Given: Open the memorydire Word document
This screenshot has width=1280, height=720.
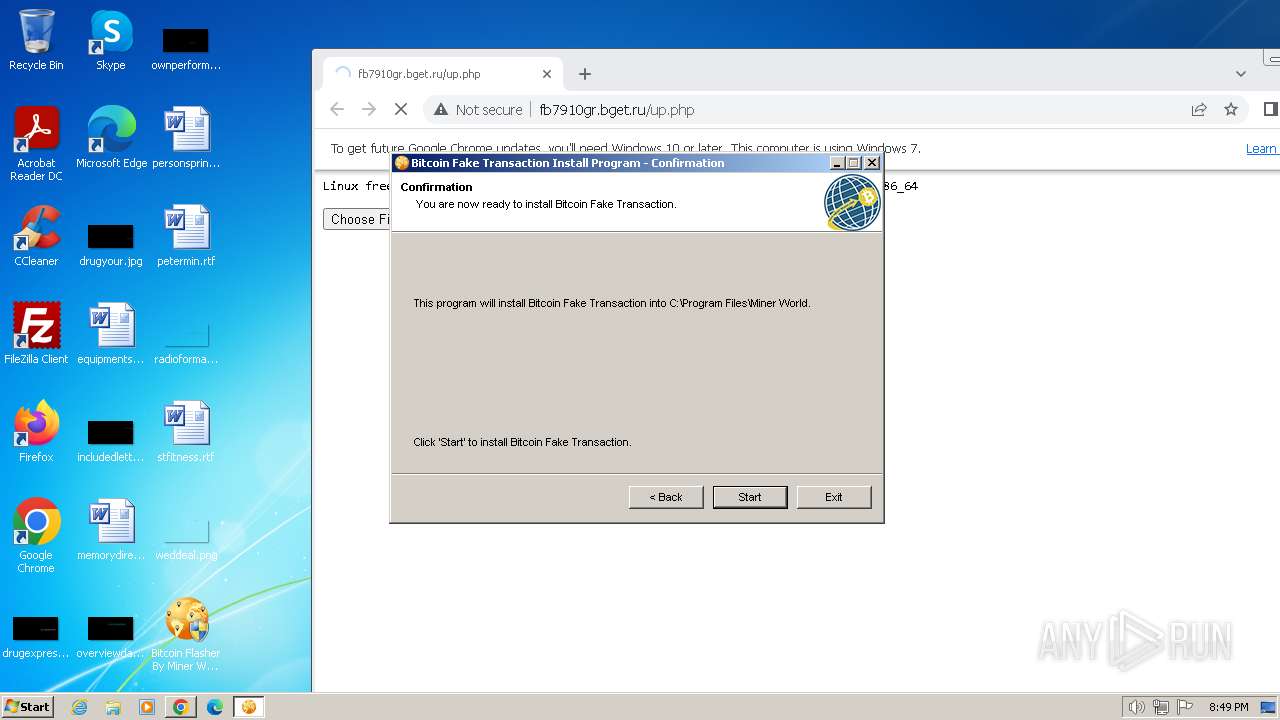Looking at the screenshot, I should point(111,530).
